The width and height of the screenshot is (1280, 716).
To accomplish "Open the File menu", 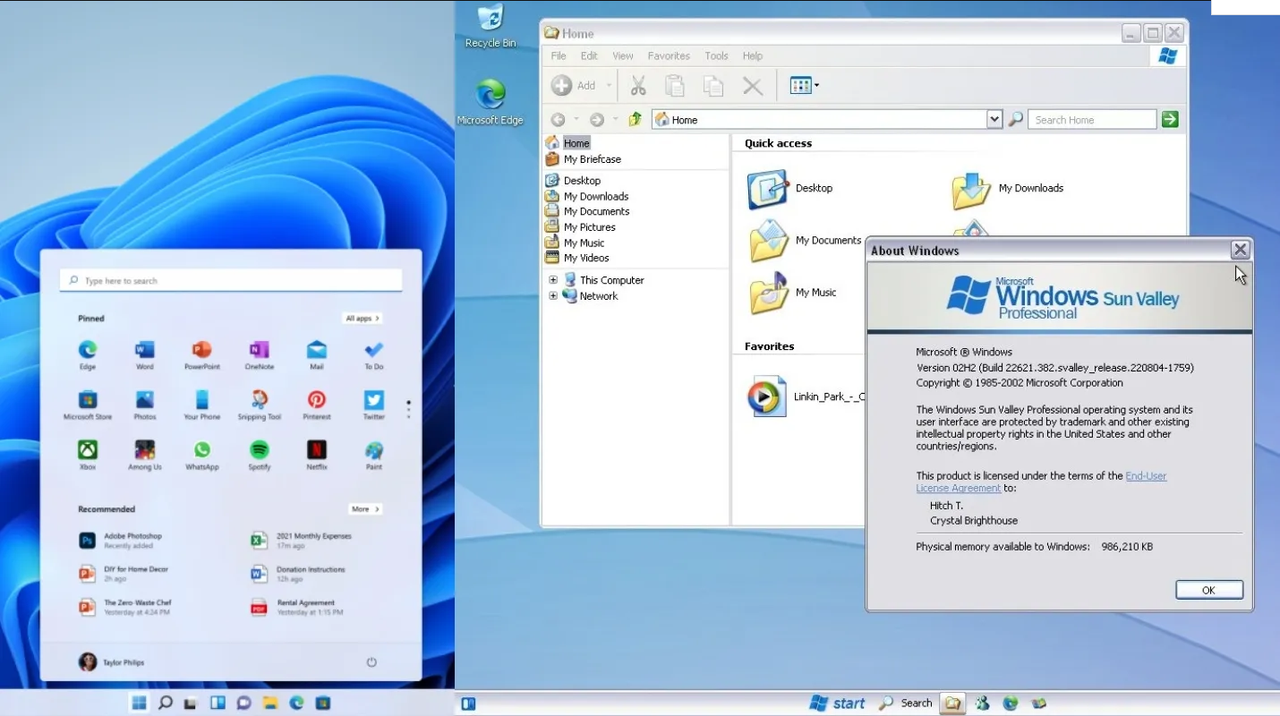I will pos(558,56).
